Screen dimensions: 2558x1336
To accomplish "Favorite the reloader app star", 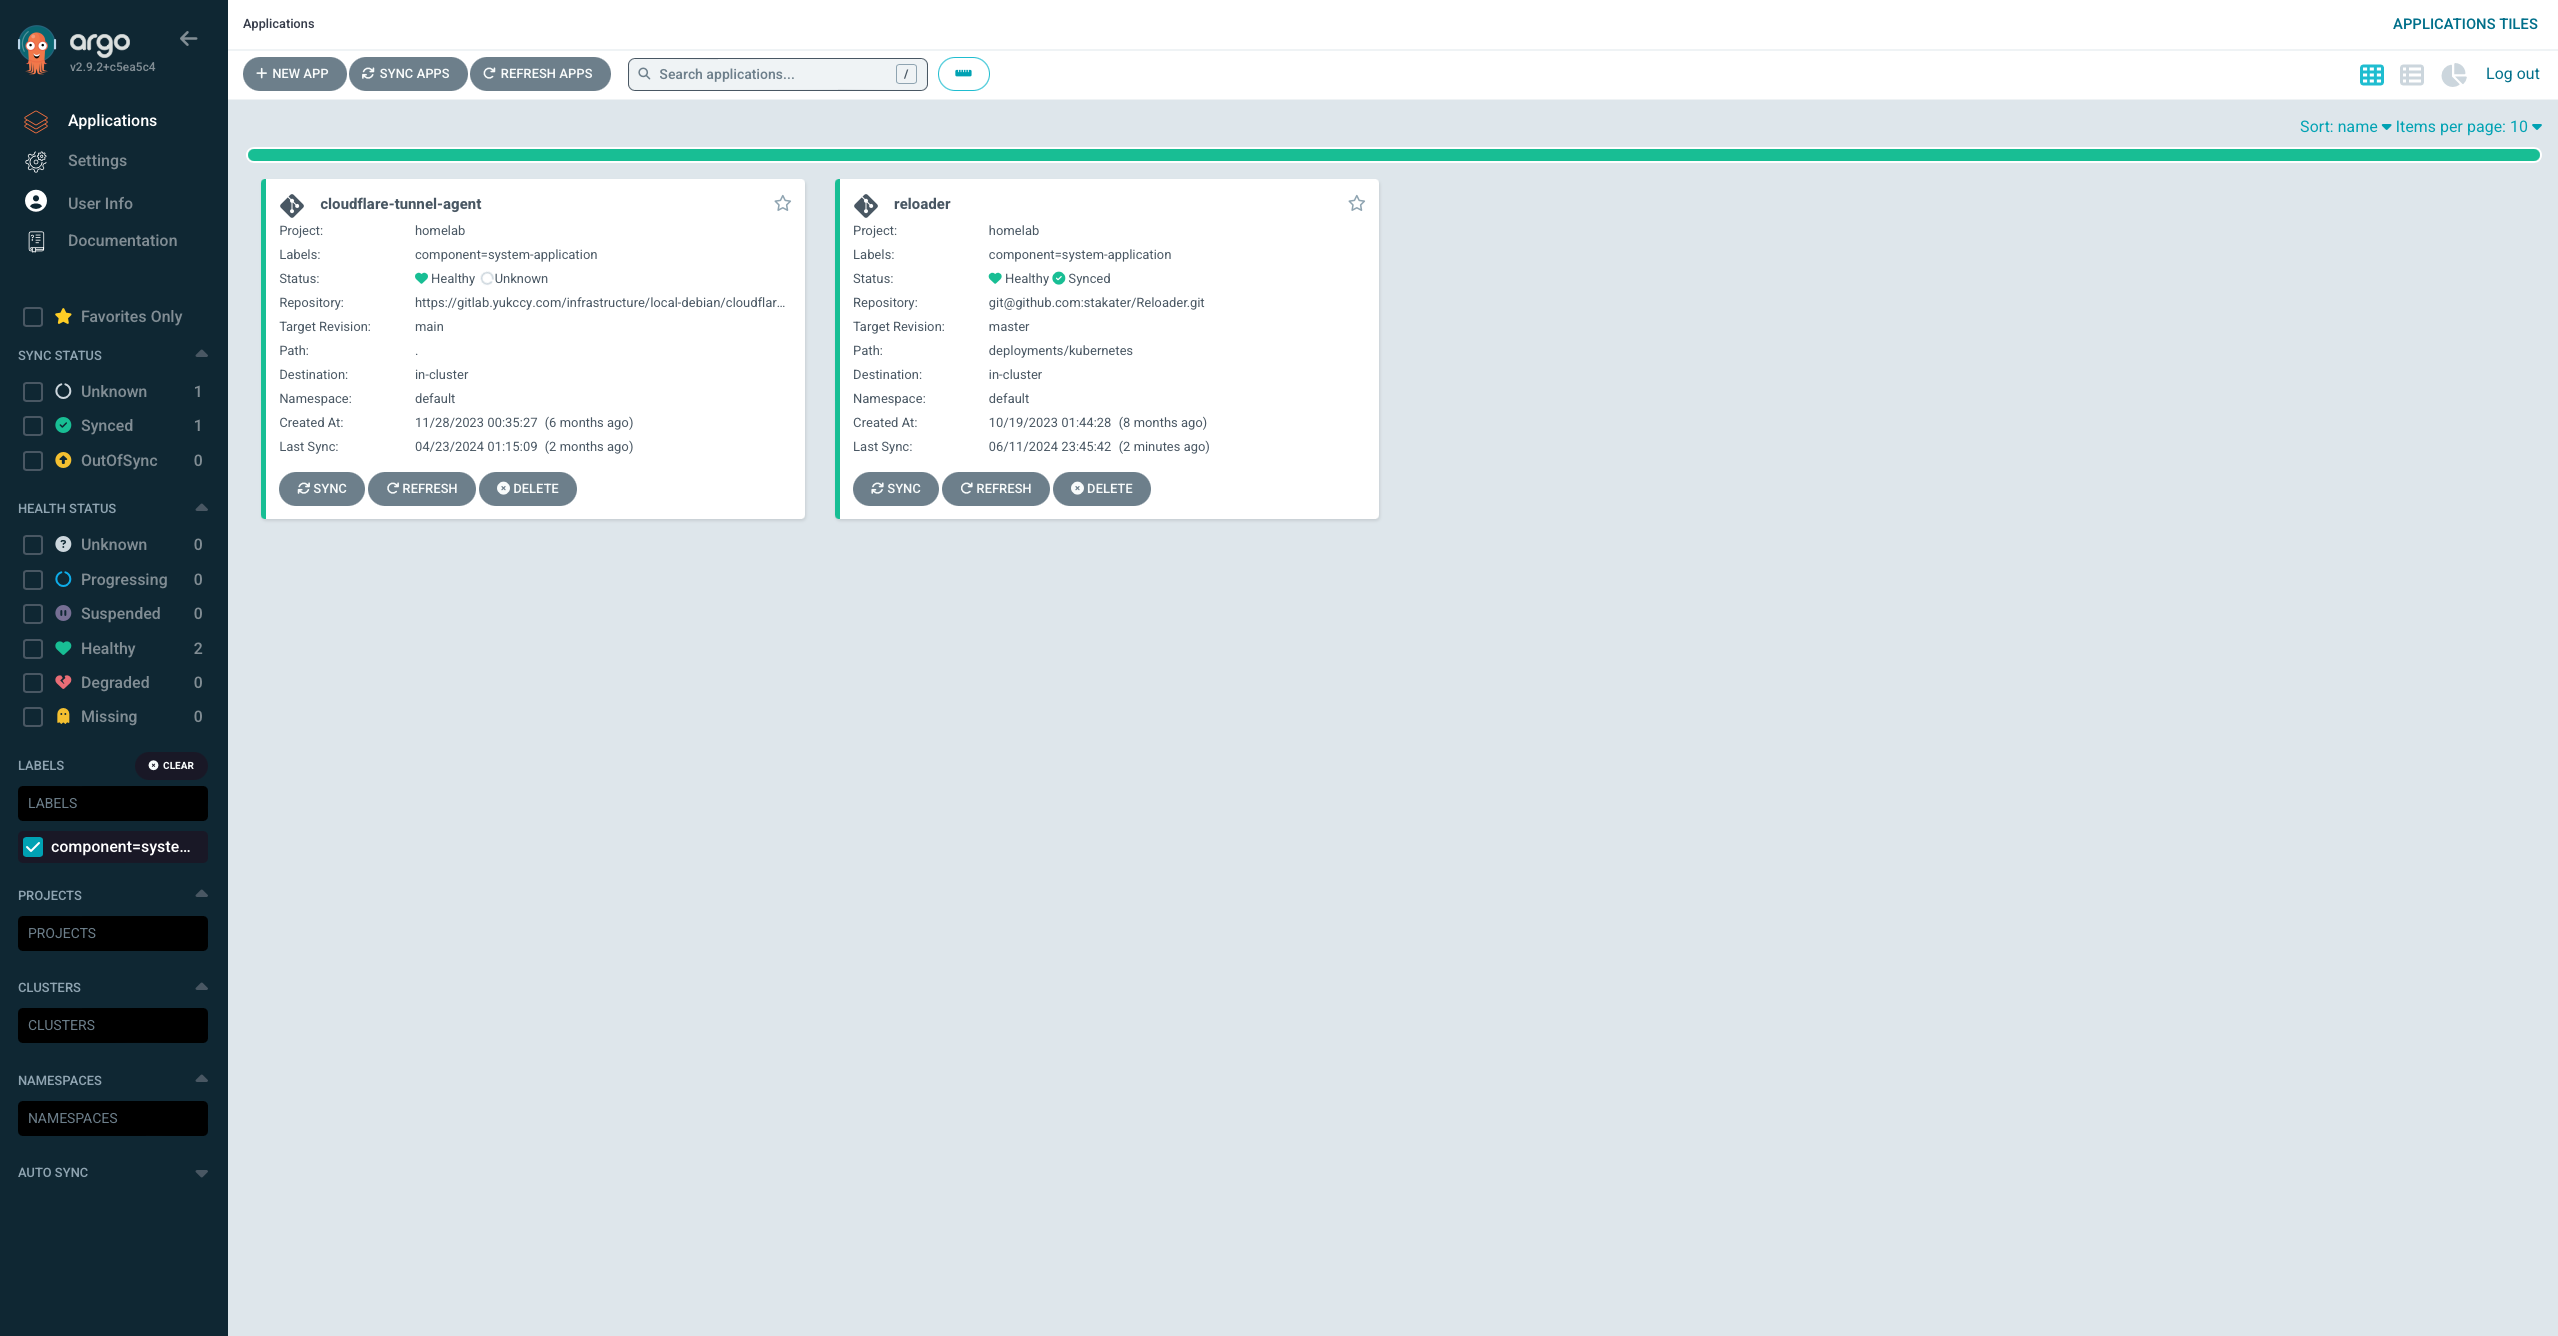I will [1356, 203].
